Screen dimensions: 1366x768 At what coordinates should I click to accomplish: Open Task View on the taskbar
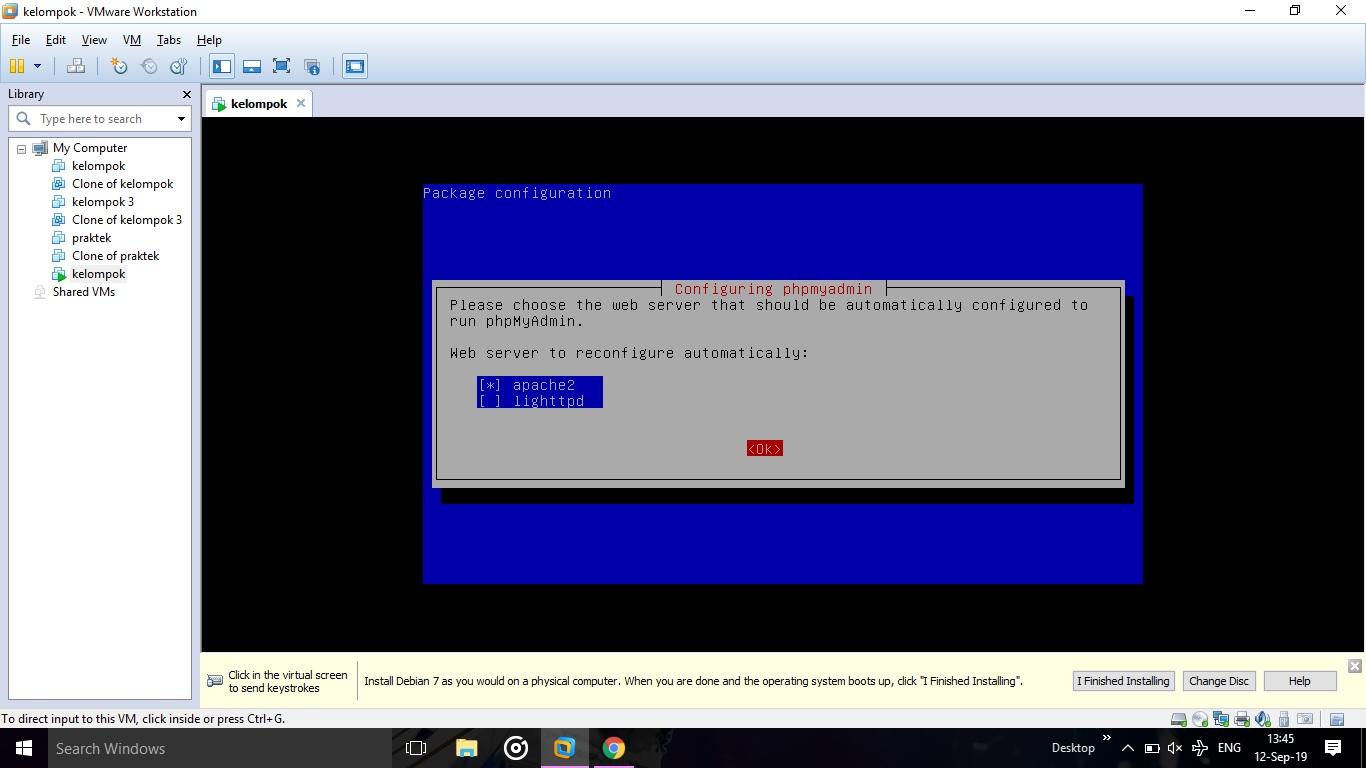pyautogui.click(x=416, y=748)
